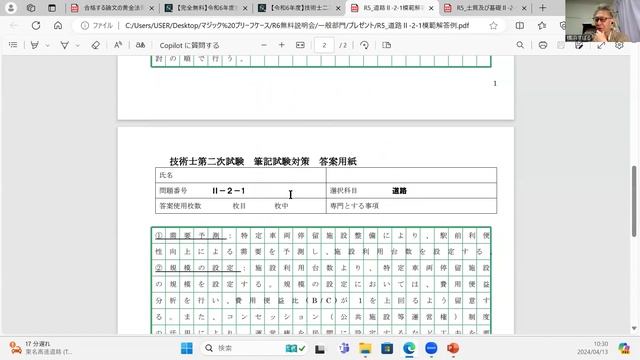640x360 pixels.
Task: Open Copilot icon in system tray
Action: coord(624,348)
